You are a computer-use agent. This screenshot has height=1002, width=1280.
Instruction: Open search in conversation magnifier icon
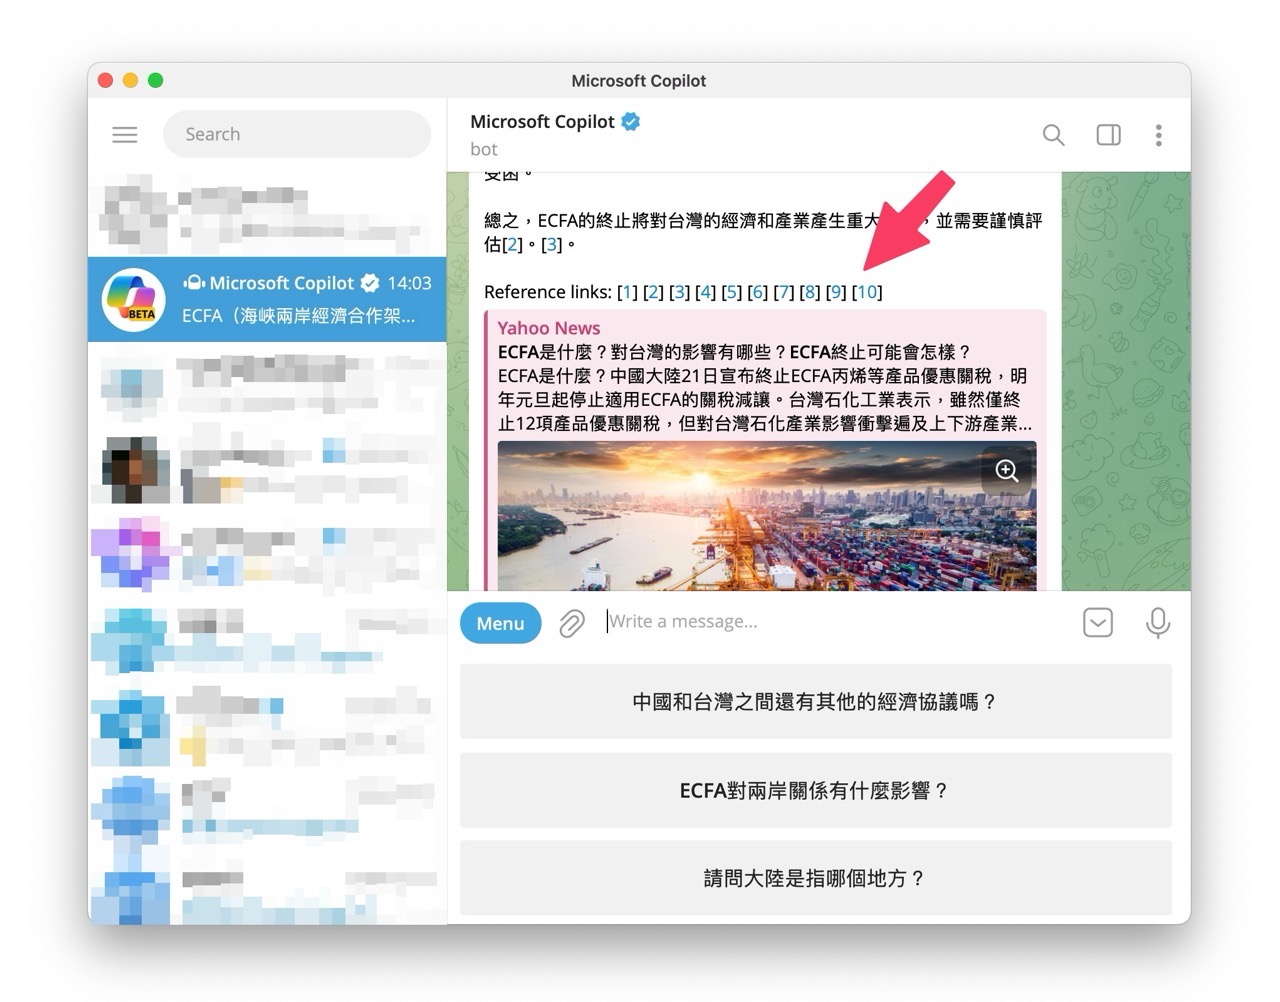click(1053, 134)
